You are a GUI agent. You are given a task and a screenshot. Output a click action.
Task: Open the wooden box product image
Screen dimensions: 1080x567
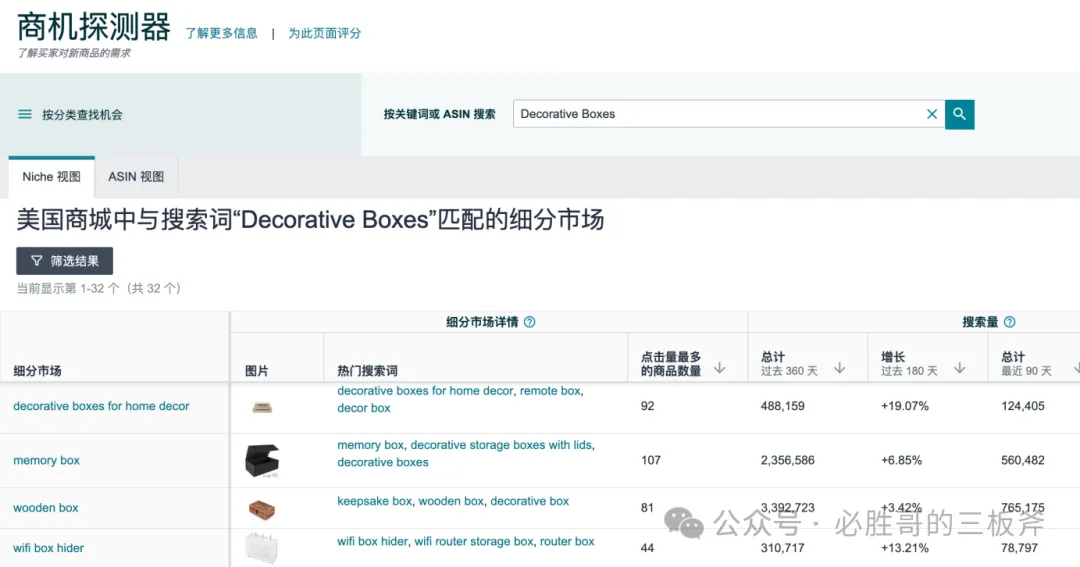(262, 510)
